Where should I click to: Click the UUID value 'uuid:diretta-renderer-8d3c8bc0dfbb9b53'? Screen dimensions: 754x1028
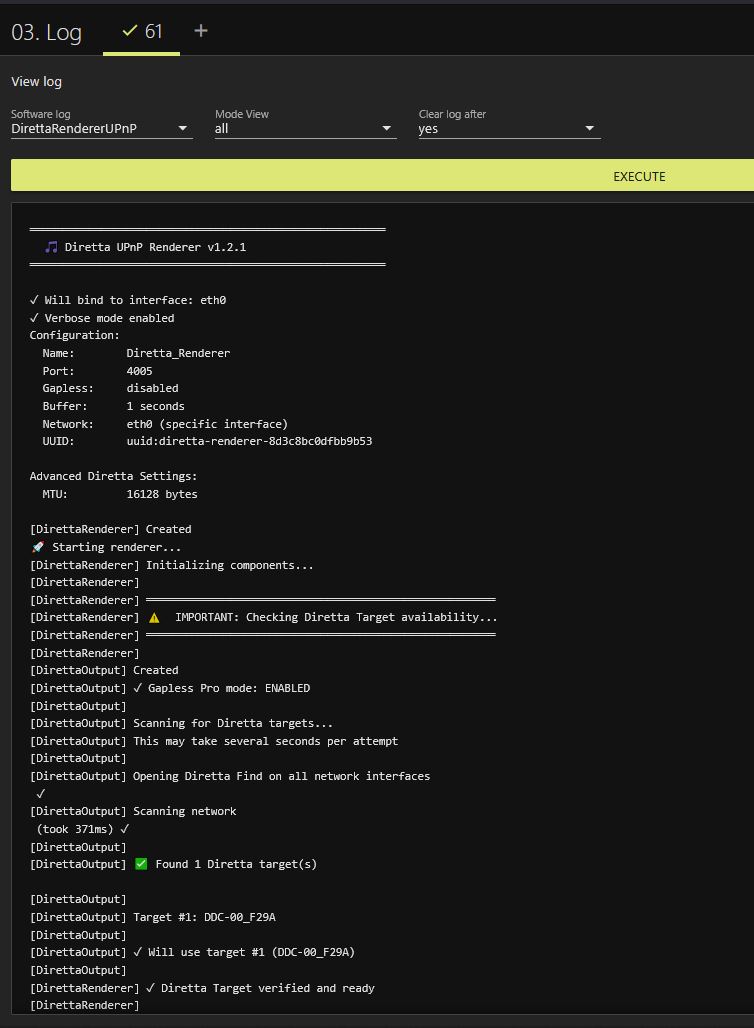click(249, 441)
